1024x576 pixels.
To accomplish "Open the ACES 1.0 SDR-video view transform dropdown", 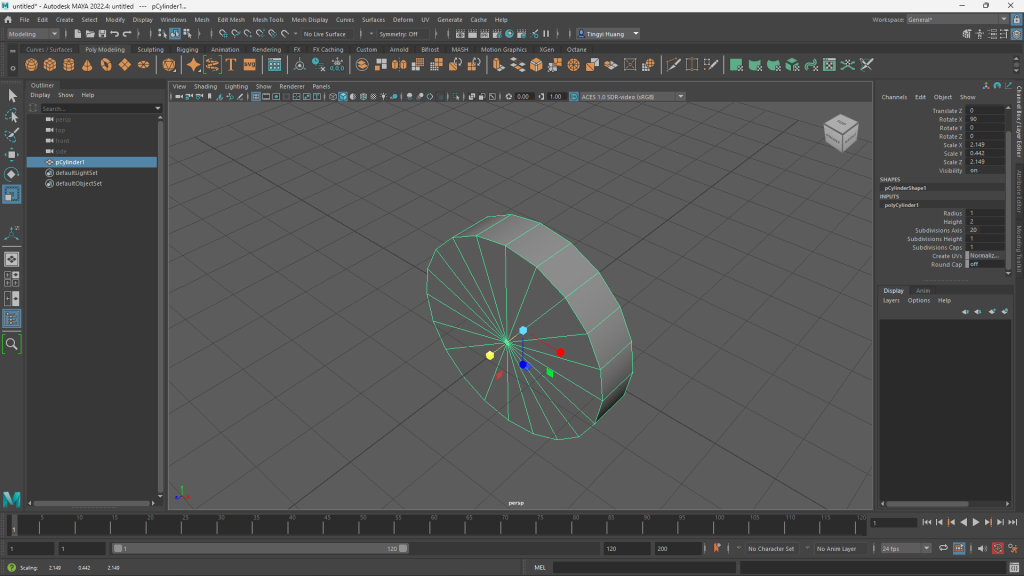I will [632, 97].
